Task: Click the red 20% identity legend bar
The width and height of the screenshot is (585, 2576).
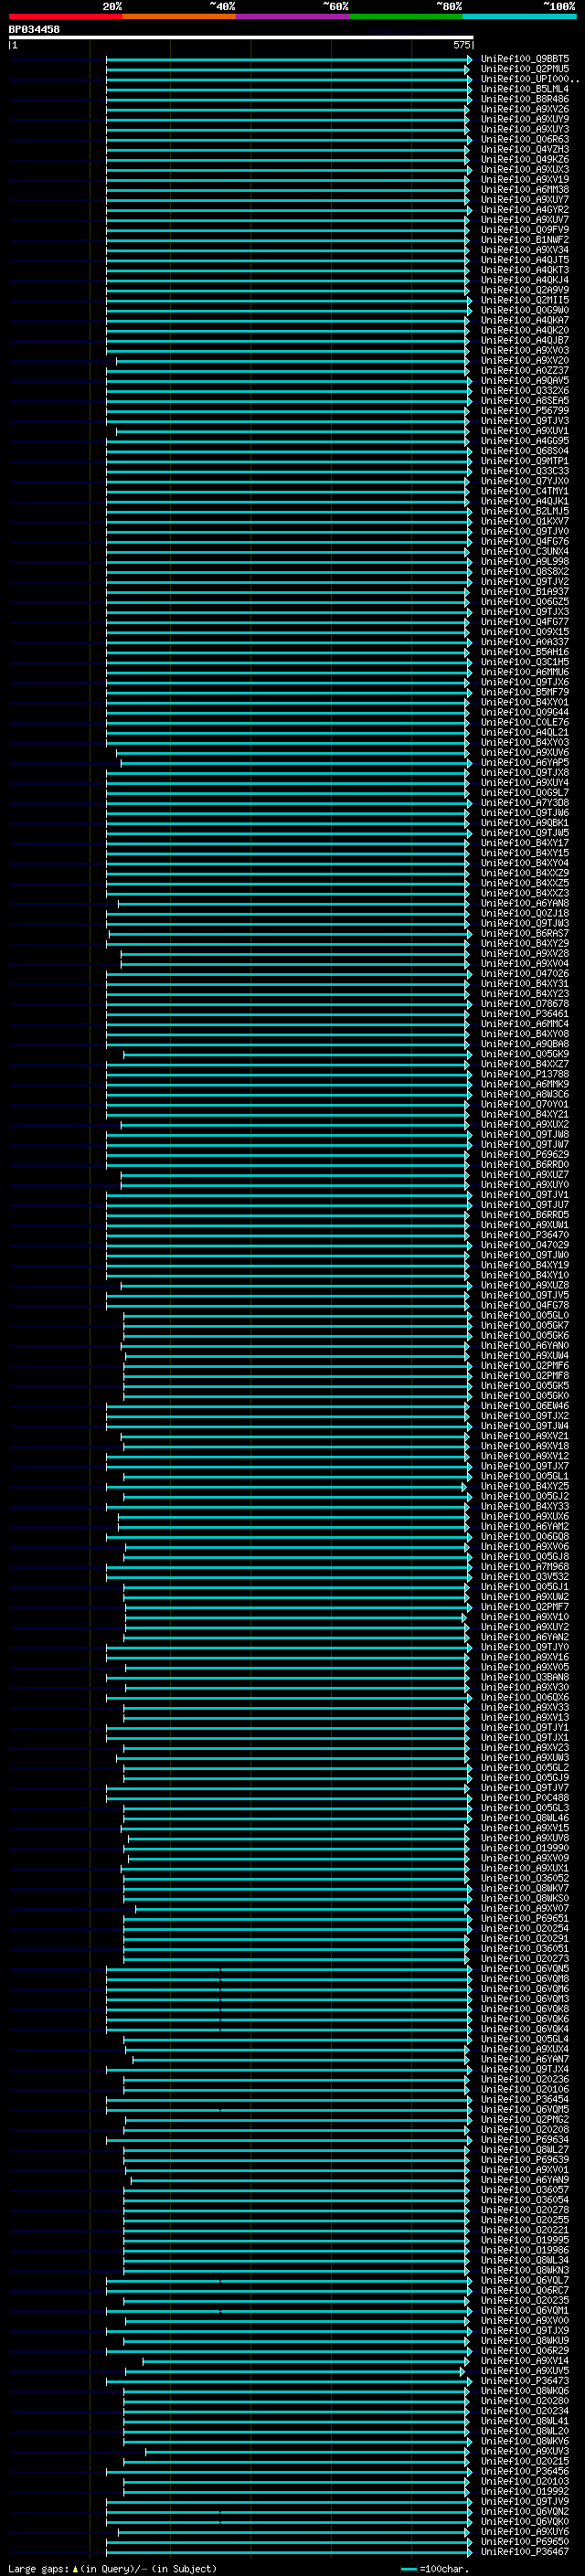Action: (66, 16)
